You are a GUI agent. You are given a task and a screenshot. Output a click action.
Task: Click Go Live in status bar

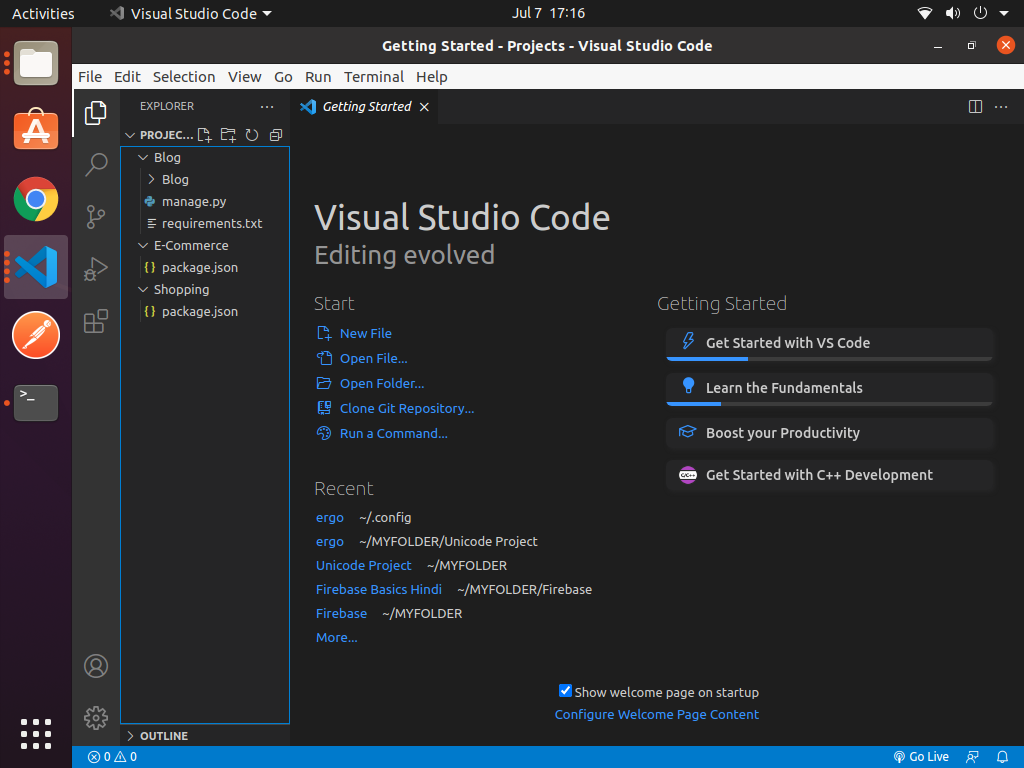click(921, 757)
